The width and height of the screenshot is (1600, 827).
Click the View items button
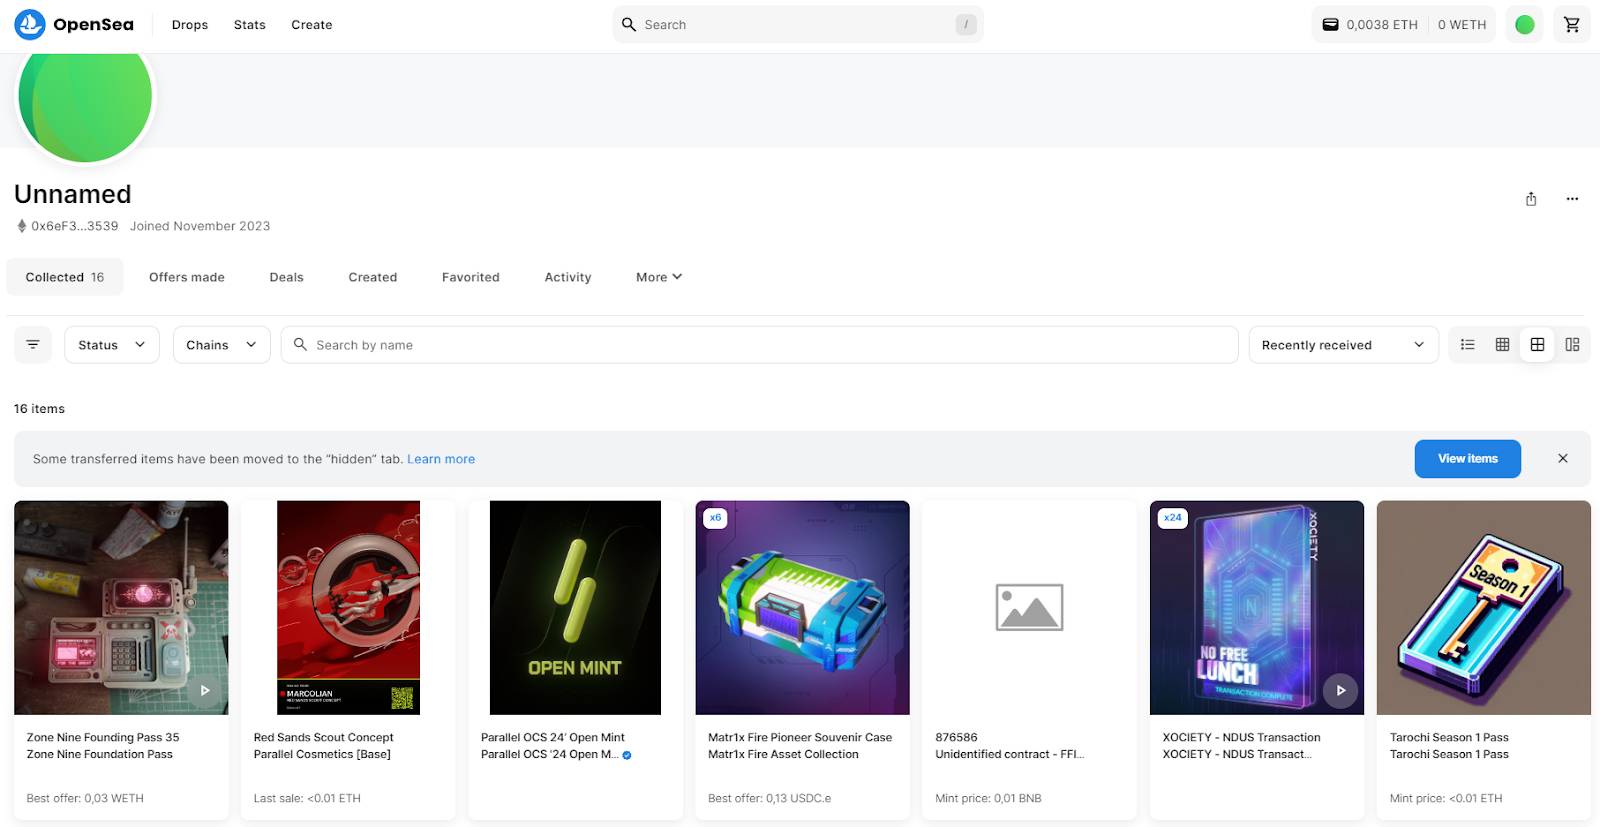[1467, 458]
